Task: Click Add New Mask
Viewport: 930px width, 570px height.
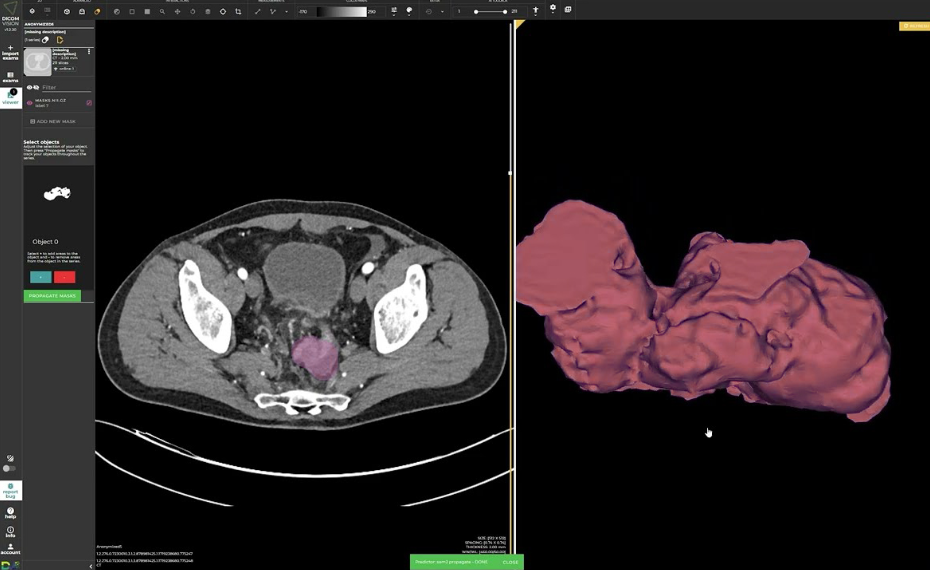Action: point(56,121)
